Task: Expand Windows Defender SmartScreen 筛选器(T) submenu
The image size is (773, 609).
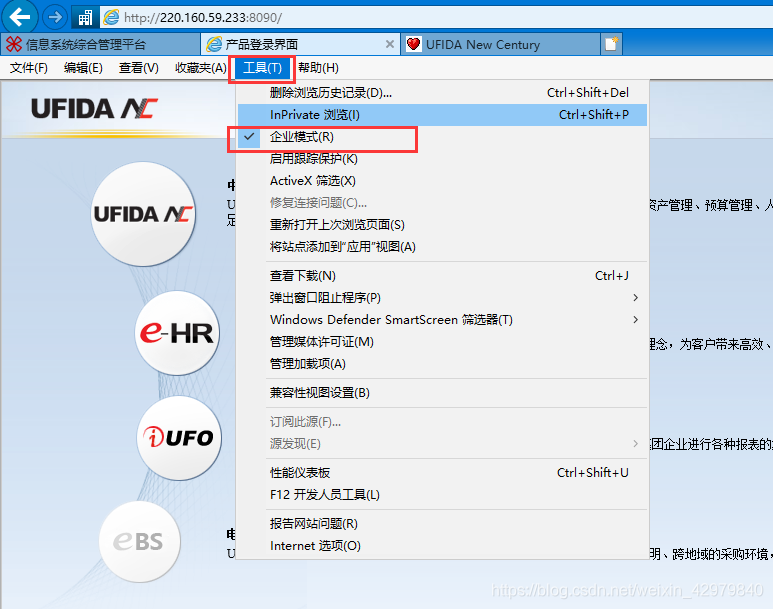Action: (x=442, y=320)
